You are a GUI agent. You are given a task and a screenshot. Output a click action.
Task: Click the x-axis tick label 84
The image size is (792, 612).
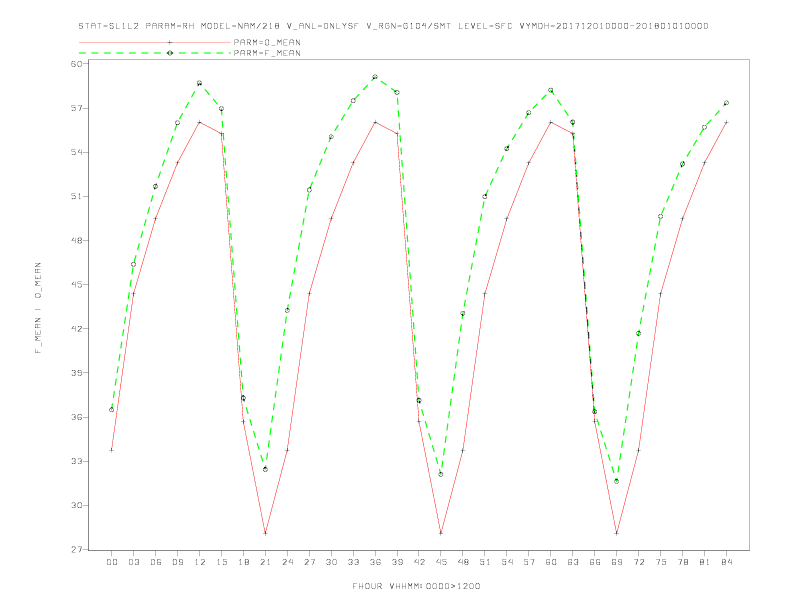(x=726, y=562)
